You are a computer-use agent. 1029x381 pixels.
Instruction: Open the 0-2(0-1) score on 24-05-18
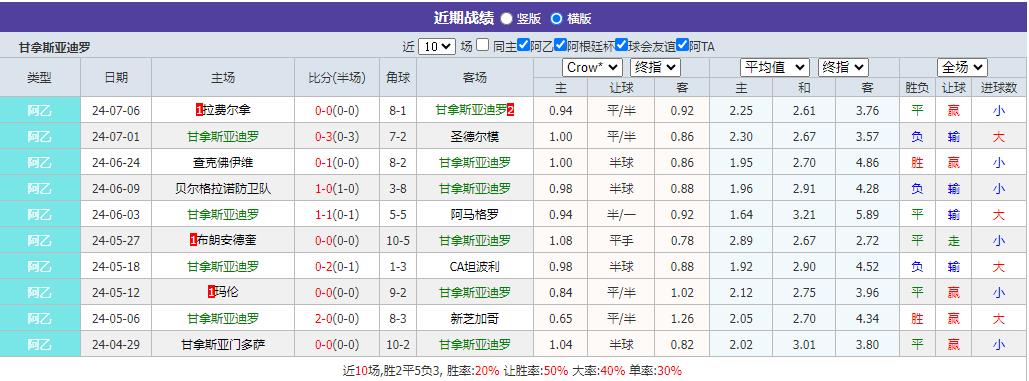pos(337,266)
